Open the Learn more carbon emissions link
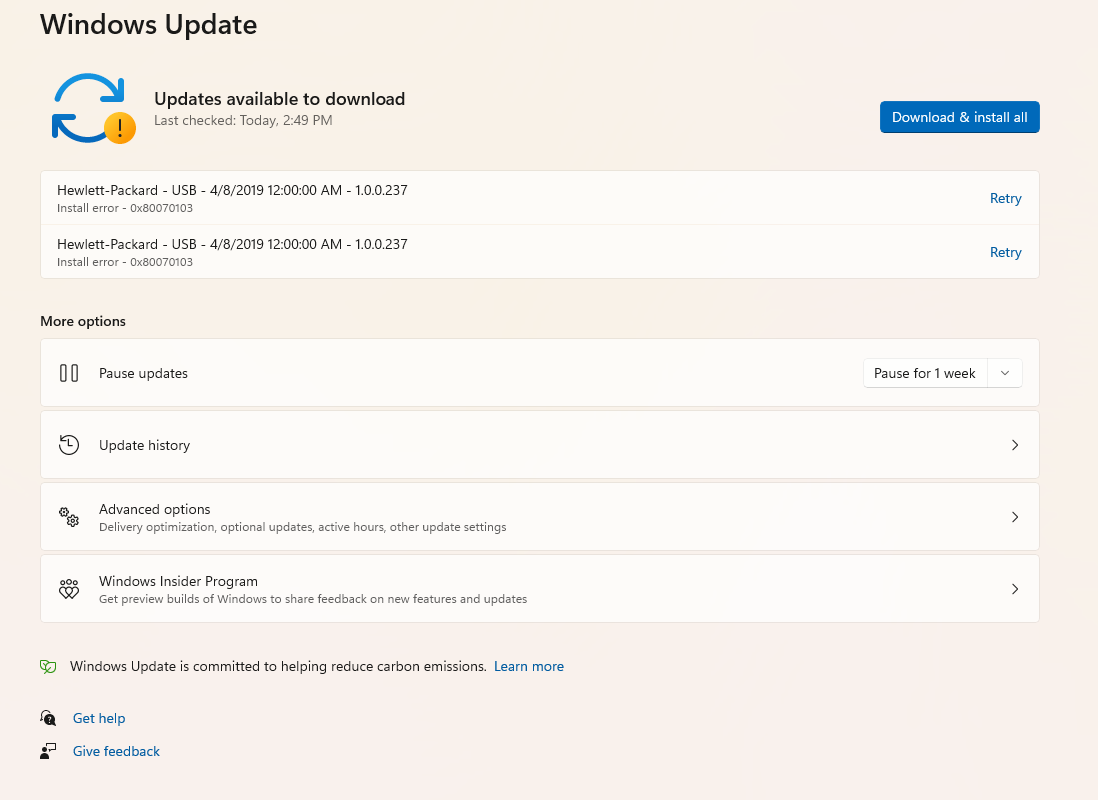 [x=528, y=666]
